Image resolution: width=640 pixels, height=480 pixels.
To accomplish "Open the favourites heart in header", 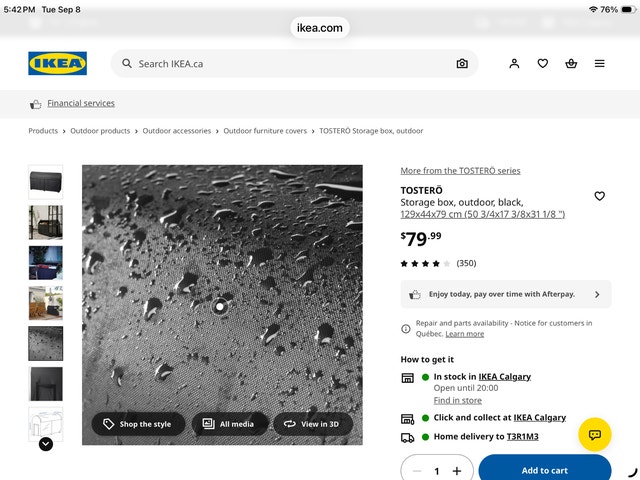I will [x=542, y=63].
